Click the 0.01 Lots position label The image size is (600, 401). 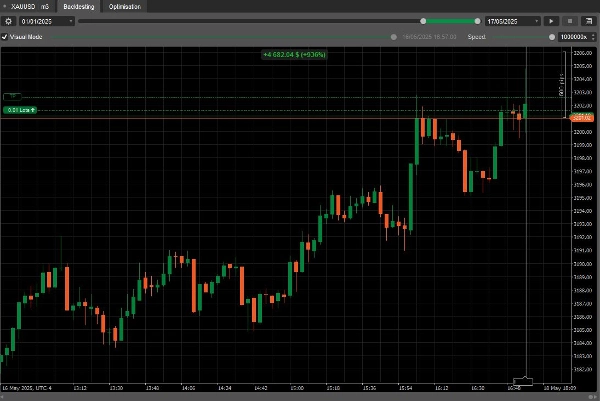pos(20,109)
